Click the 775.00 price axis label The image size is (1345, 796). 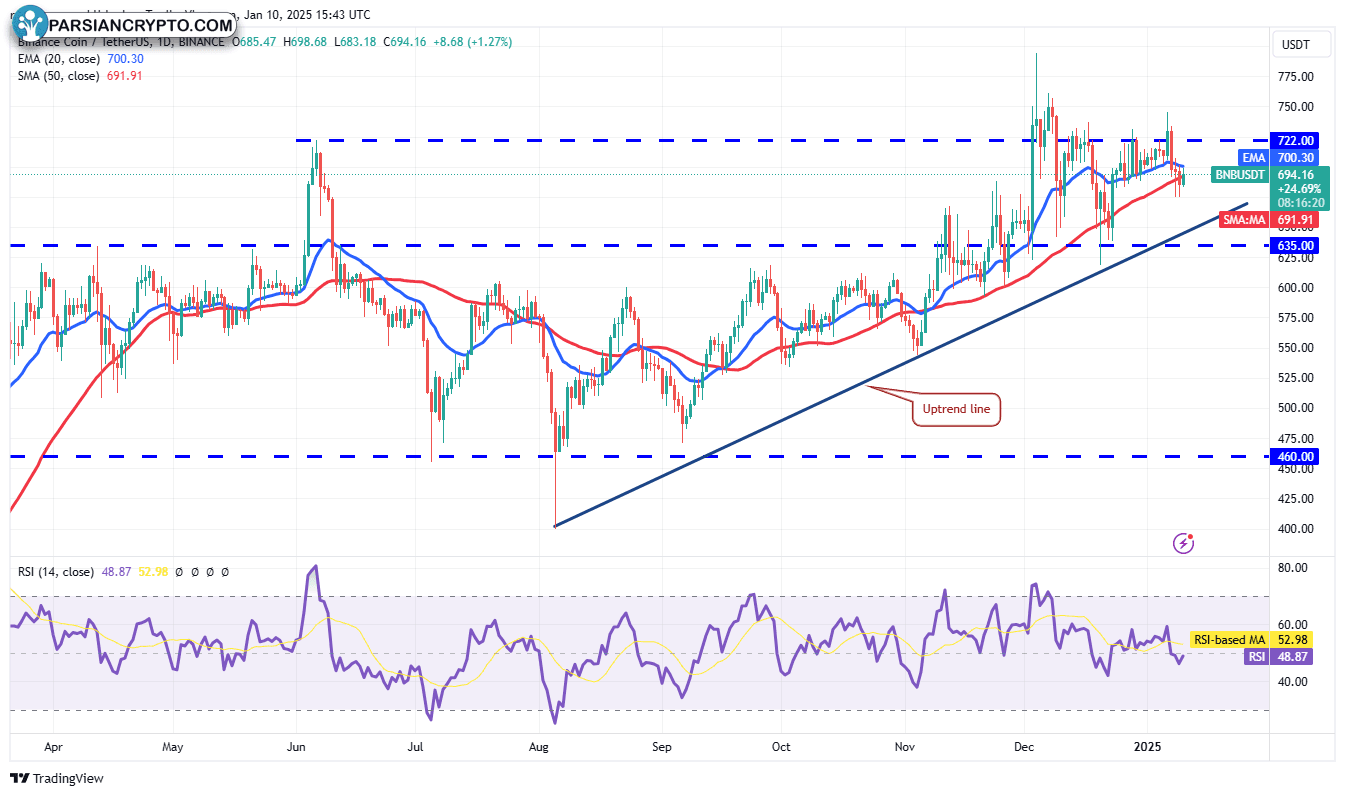1297,77
